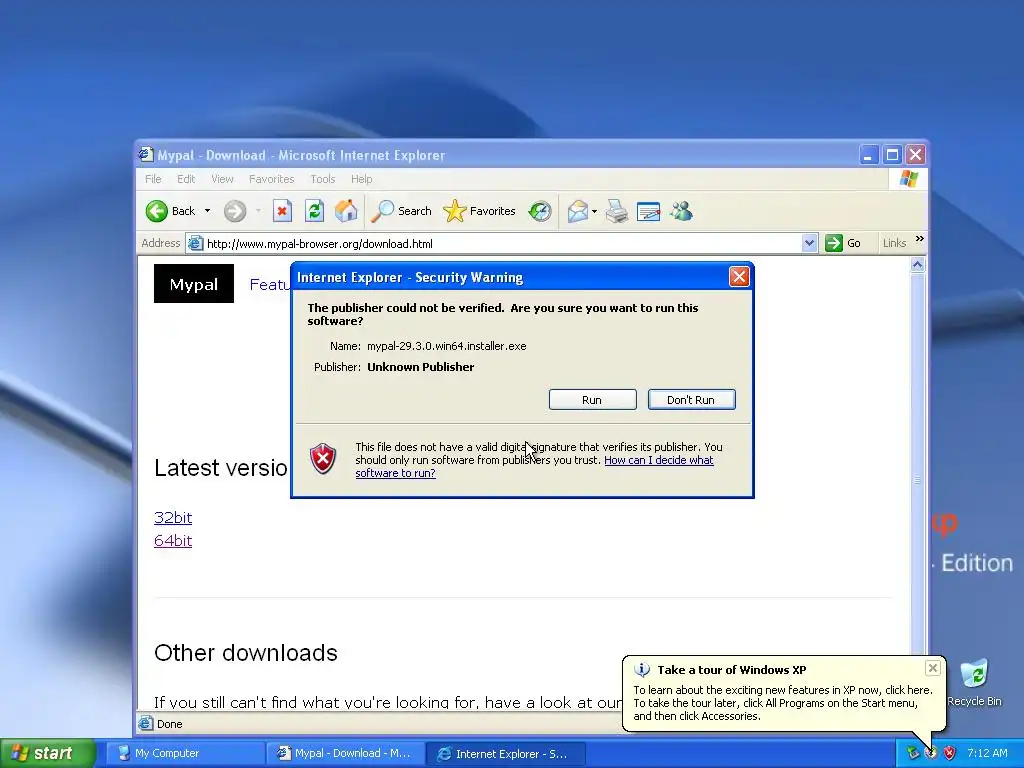Click the info icon in tour balloon
Viewport: 1024px width, 768px height.
pyautogui.click(x=642, y=669)
